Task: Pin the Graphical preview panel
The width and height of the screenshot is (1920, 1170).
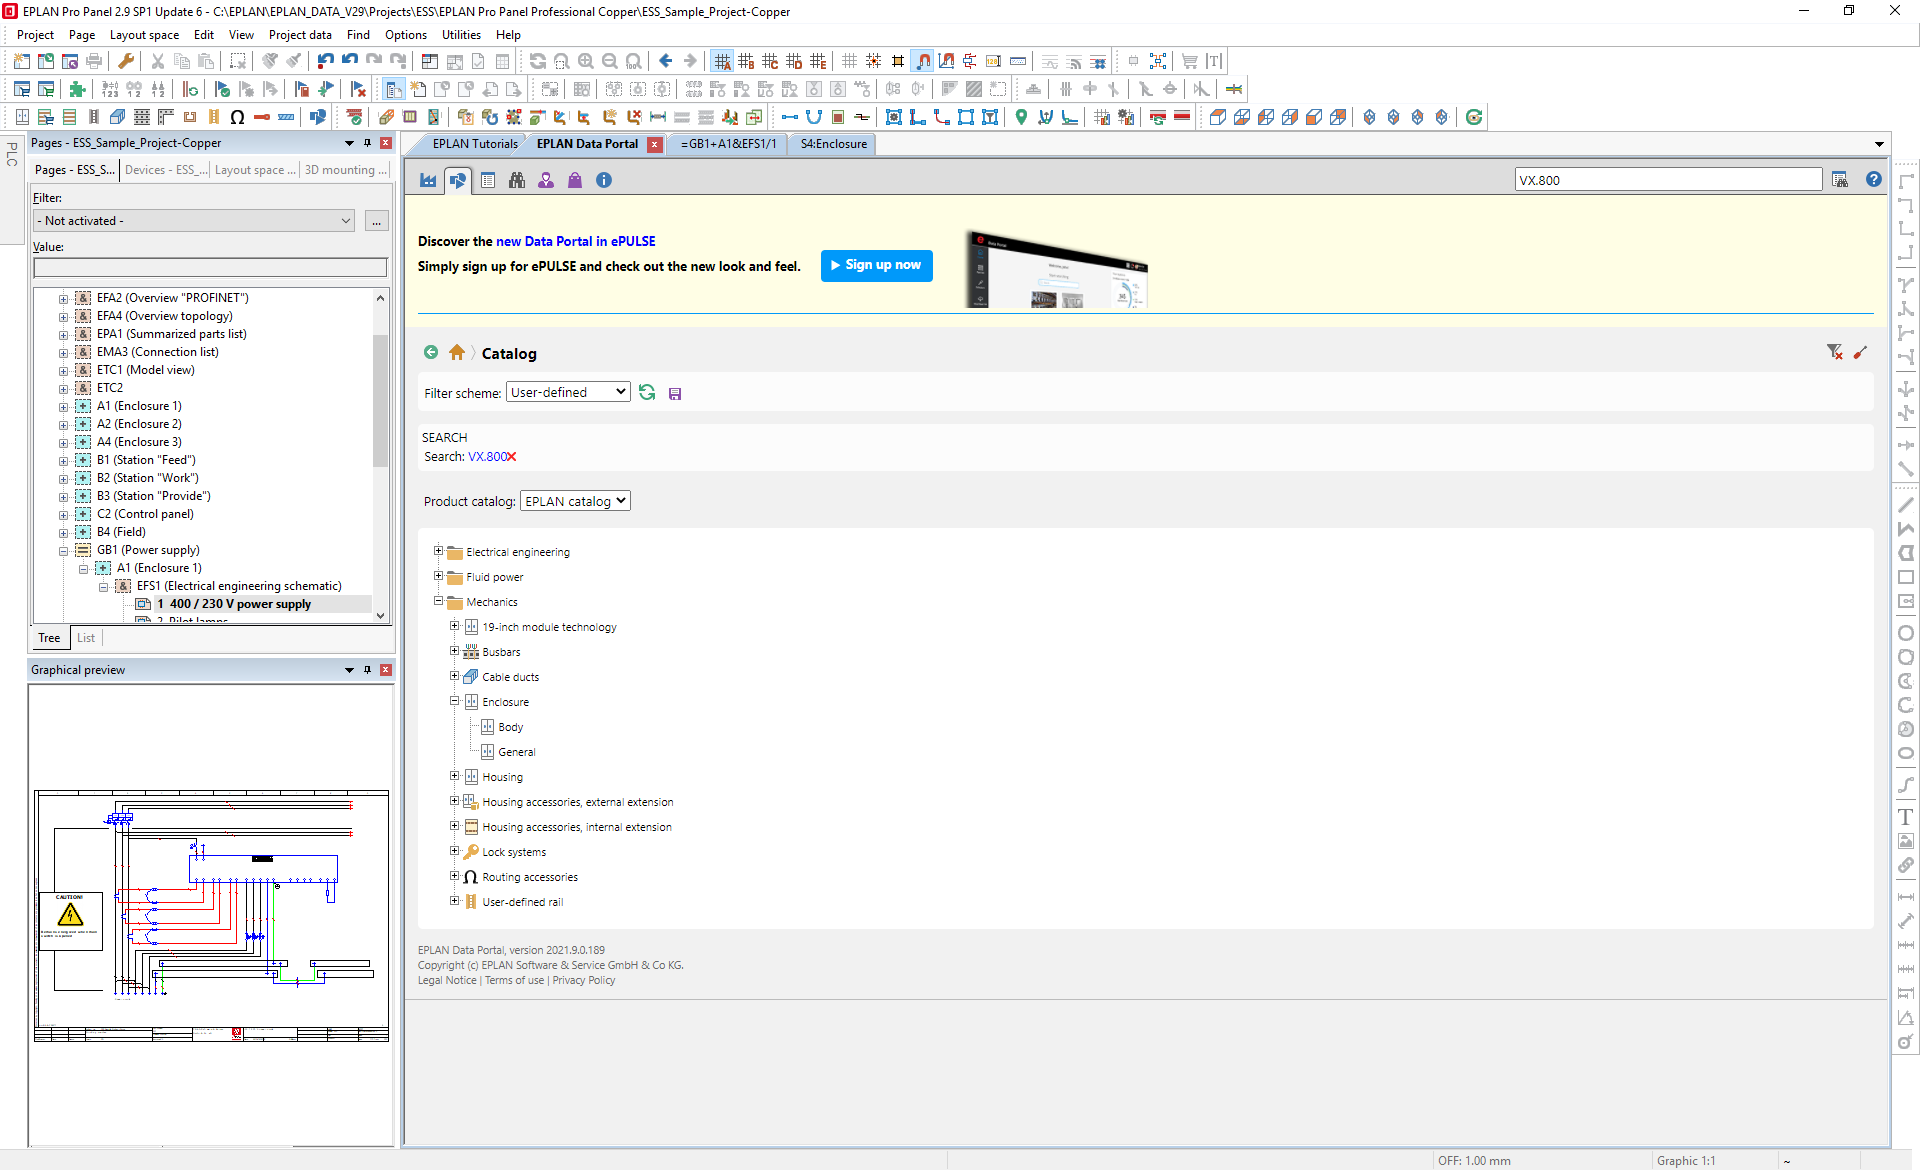Action: [367, 670]
